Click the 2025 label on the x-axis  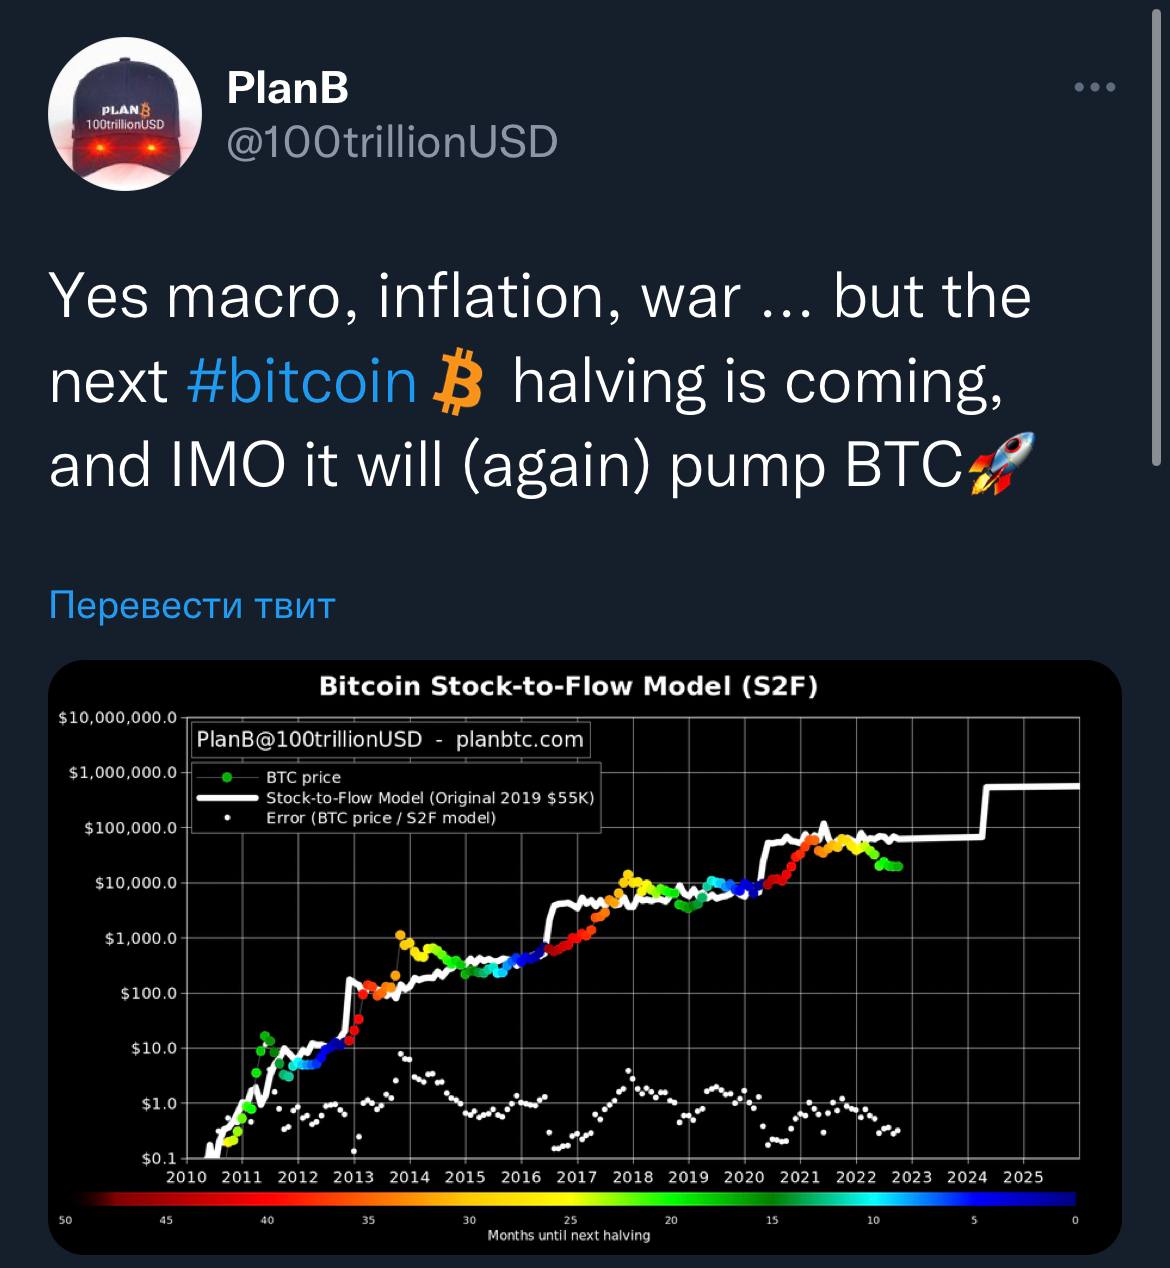[x=1022, y=1177]
